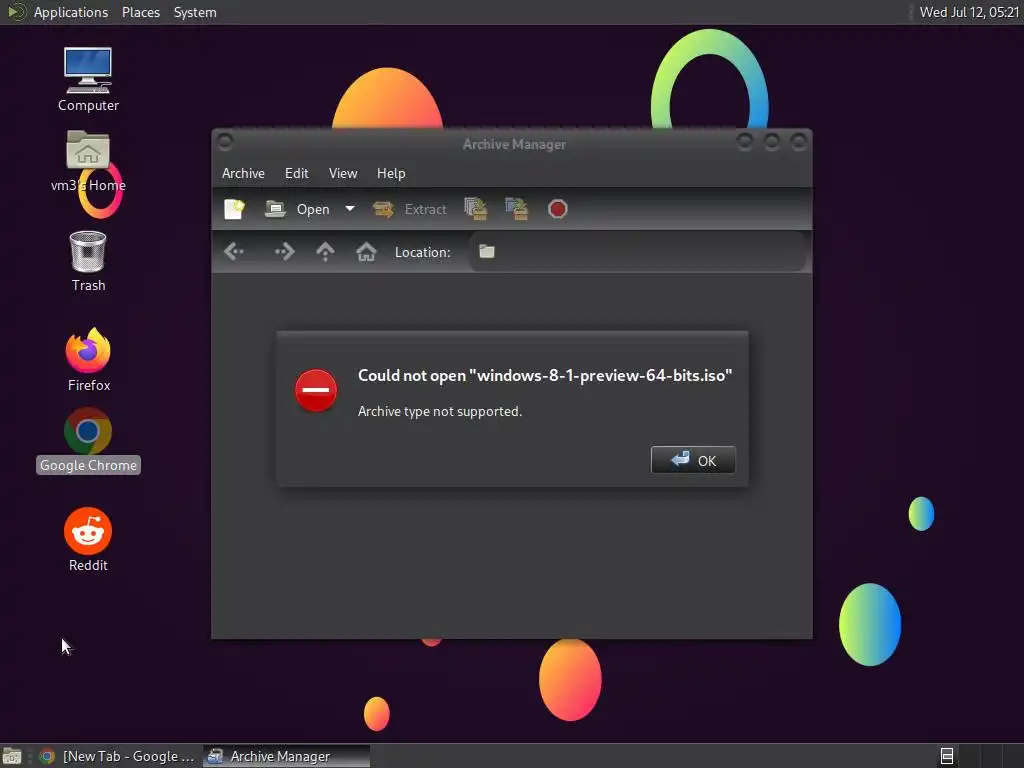The height and width of the screenshot is (768, 1024).
Task: Click the red Stop operation icon
Action: point(558,209)
